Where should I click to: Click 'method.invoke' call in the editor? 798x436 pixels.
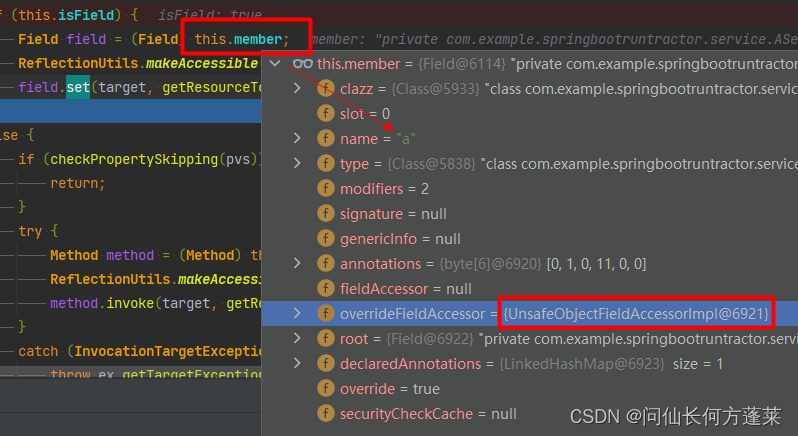[x=102, y=303]
